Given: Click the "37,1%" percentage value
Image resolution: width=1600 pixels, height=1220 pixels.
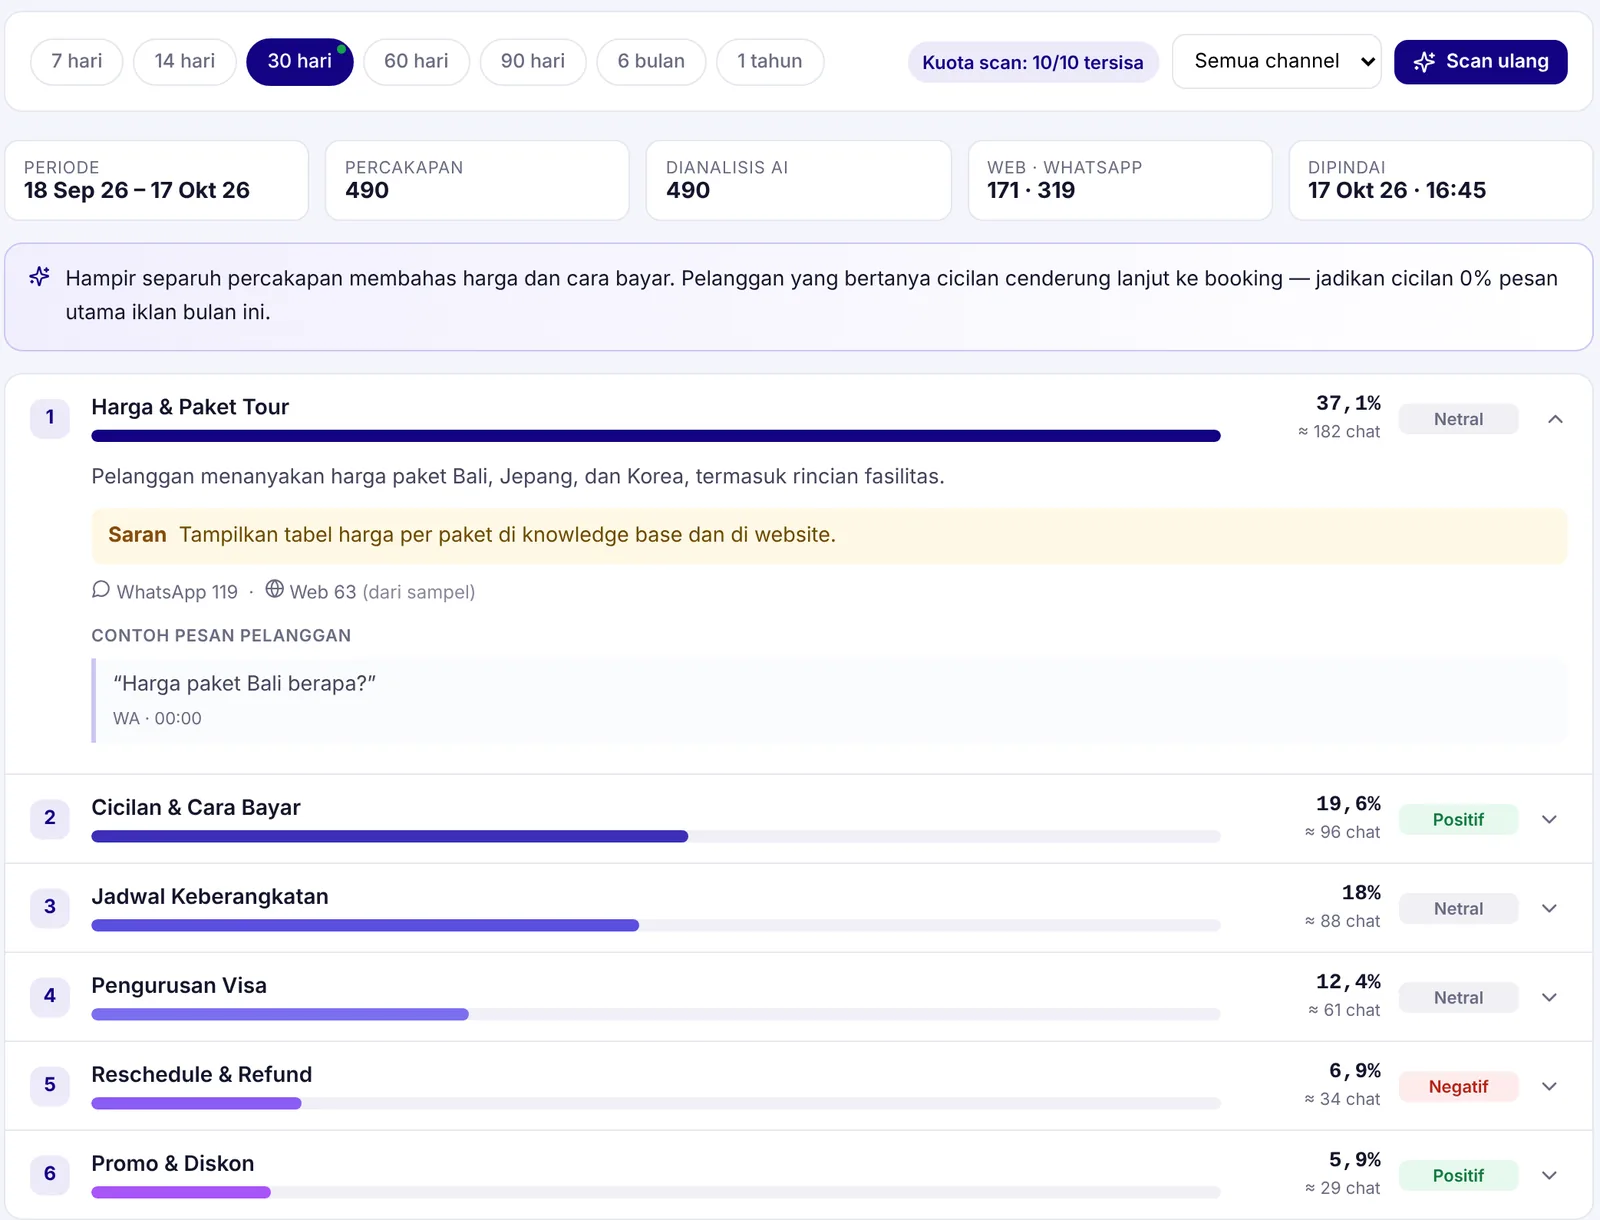Looking at the screenshot, I should [x=1348, y=403].
